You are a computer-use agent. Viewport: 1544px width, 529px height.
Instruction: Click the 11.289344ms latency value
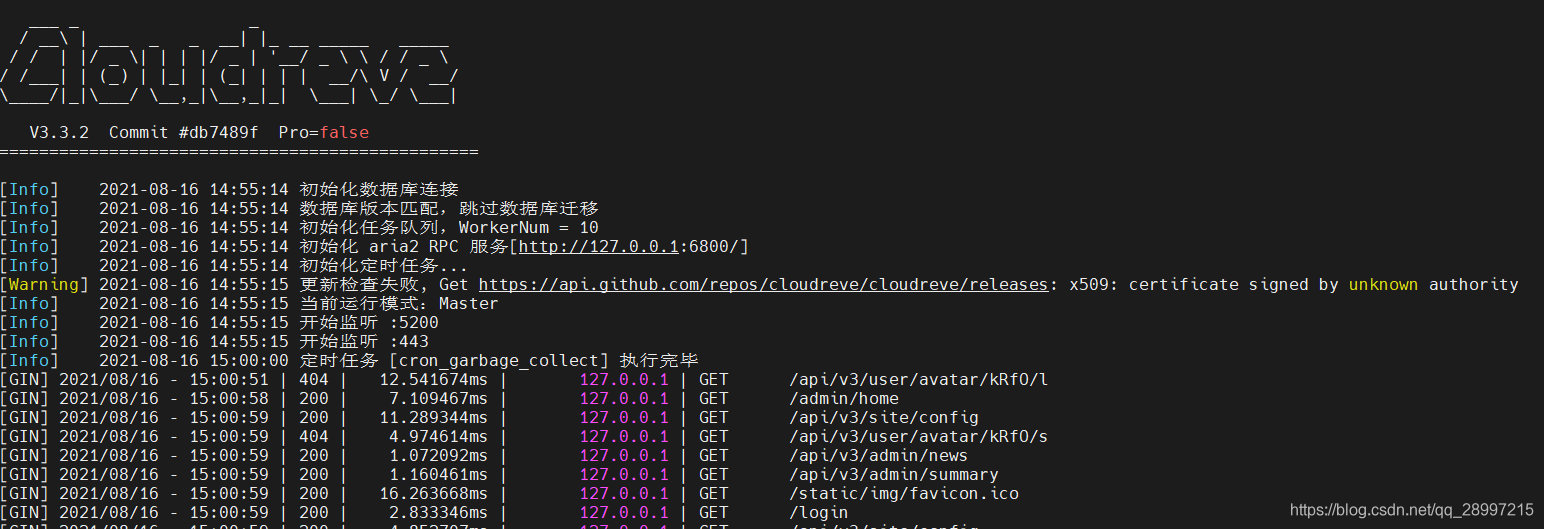[434, 418]
